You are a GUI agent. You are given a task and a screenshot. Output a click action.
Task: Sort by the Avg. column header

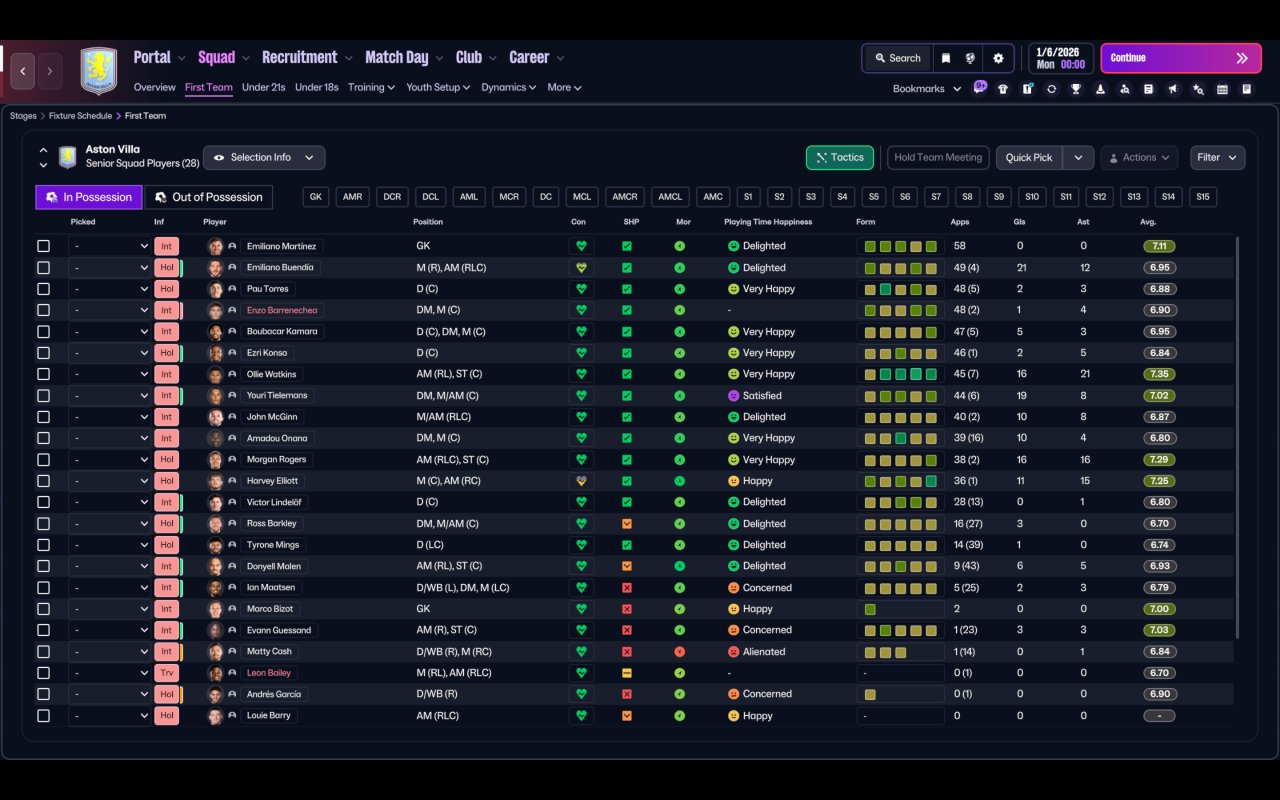tap(1148, 222)
